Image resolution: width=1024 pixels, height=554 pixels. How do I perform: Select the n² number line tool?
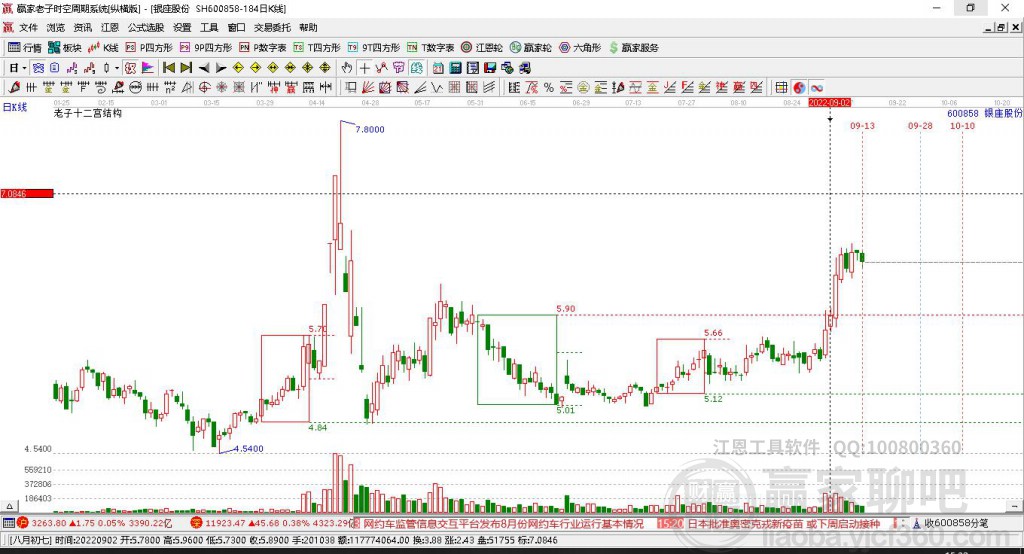click(x=170, y=88)
